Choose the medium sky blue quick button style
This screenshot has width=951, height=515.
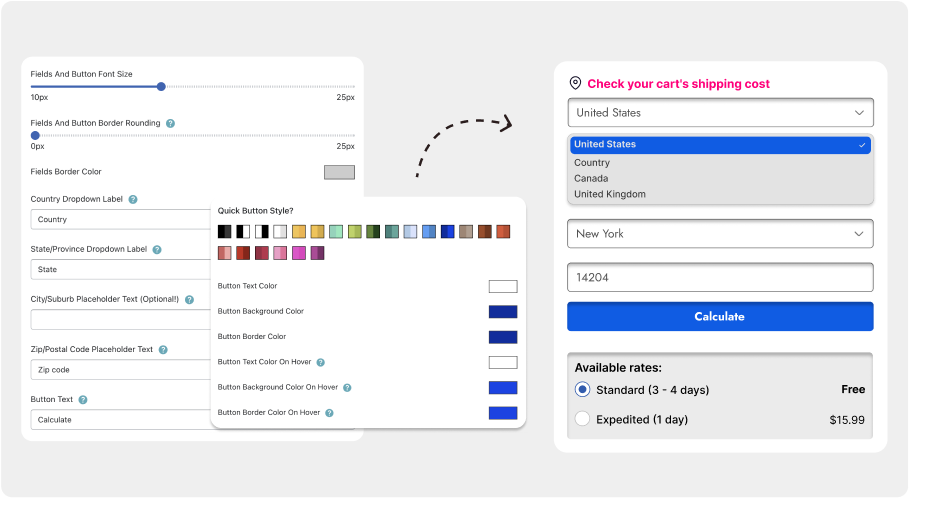pyautogui.click(x=429, y=232)
